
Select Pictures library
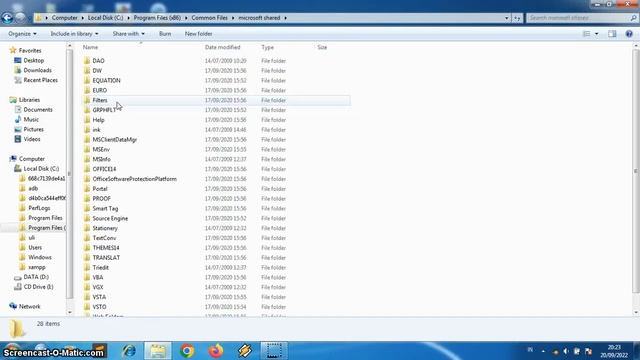click(x=33, y=129)
